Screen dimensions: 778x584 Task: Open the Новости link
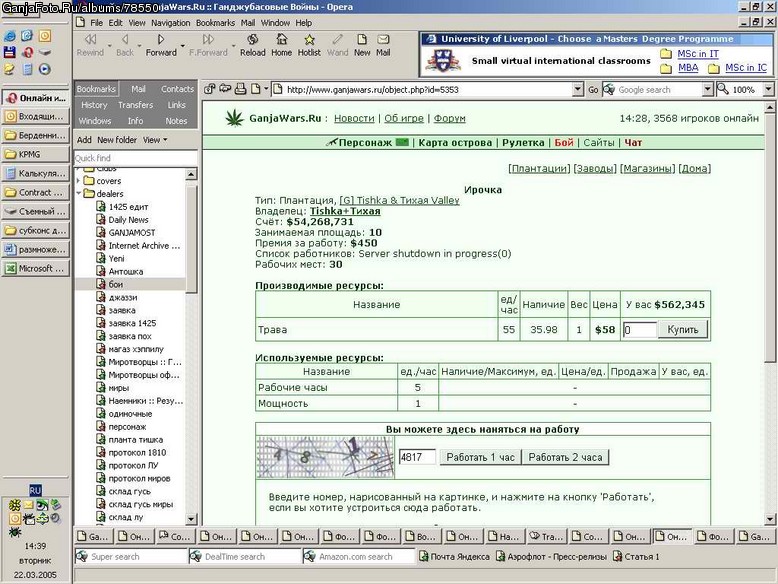(354, 118)
